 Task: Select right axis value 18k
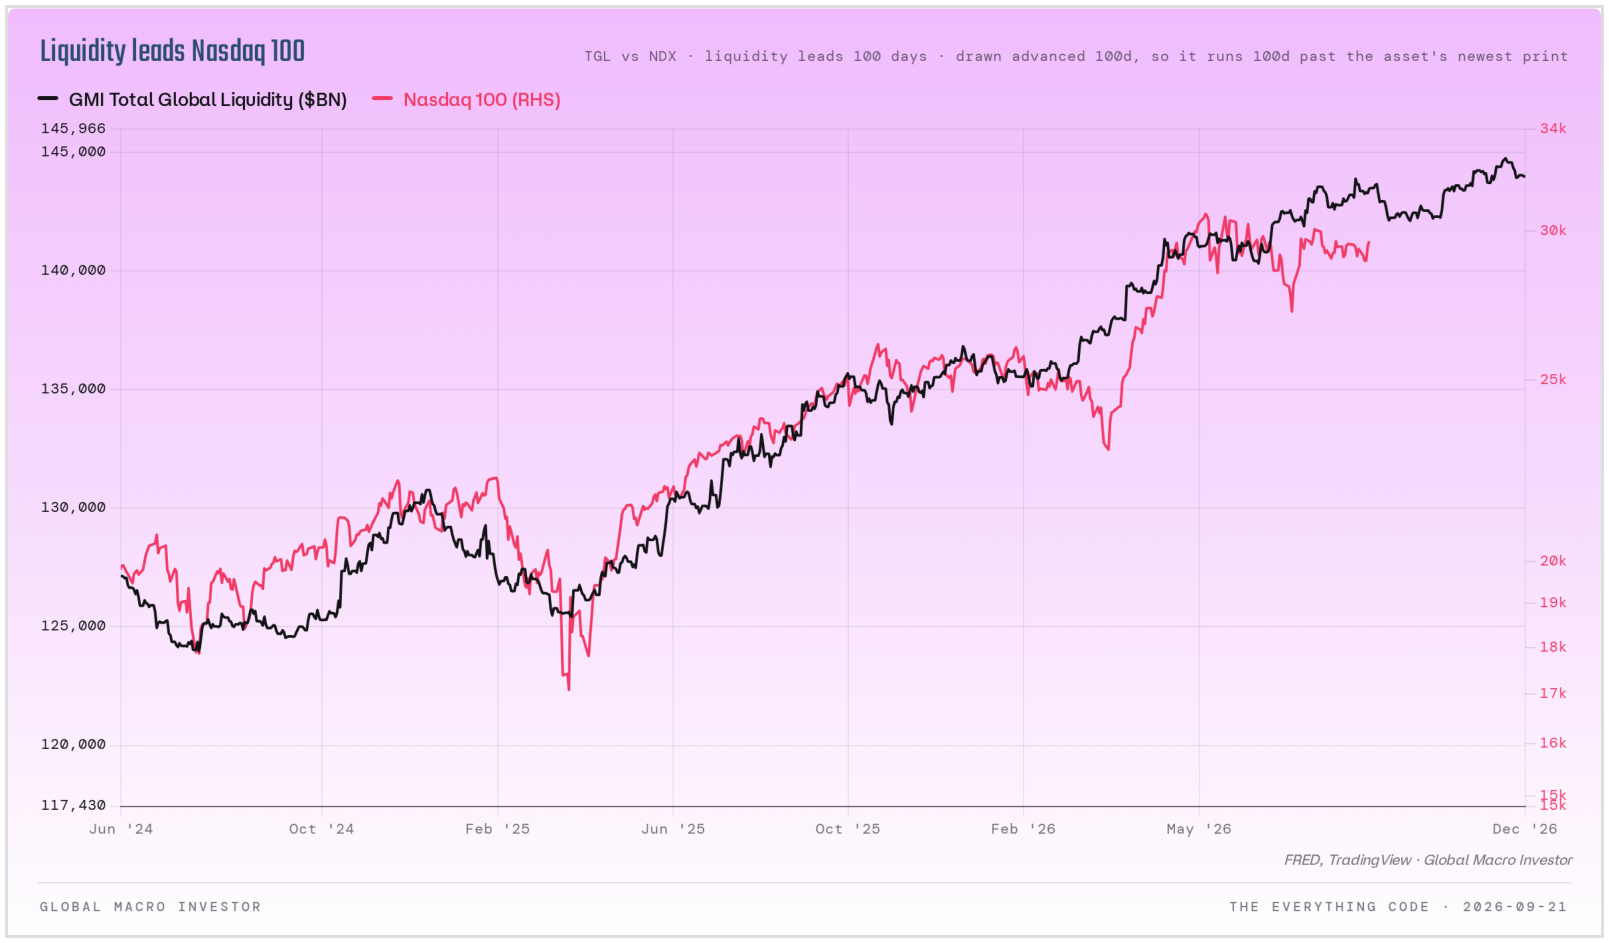[1553, 647]
